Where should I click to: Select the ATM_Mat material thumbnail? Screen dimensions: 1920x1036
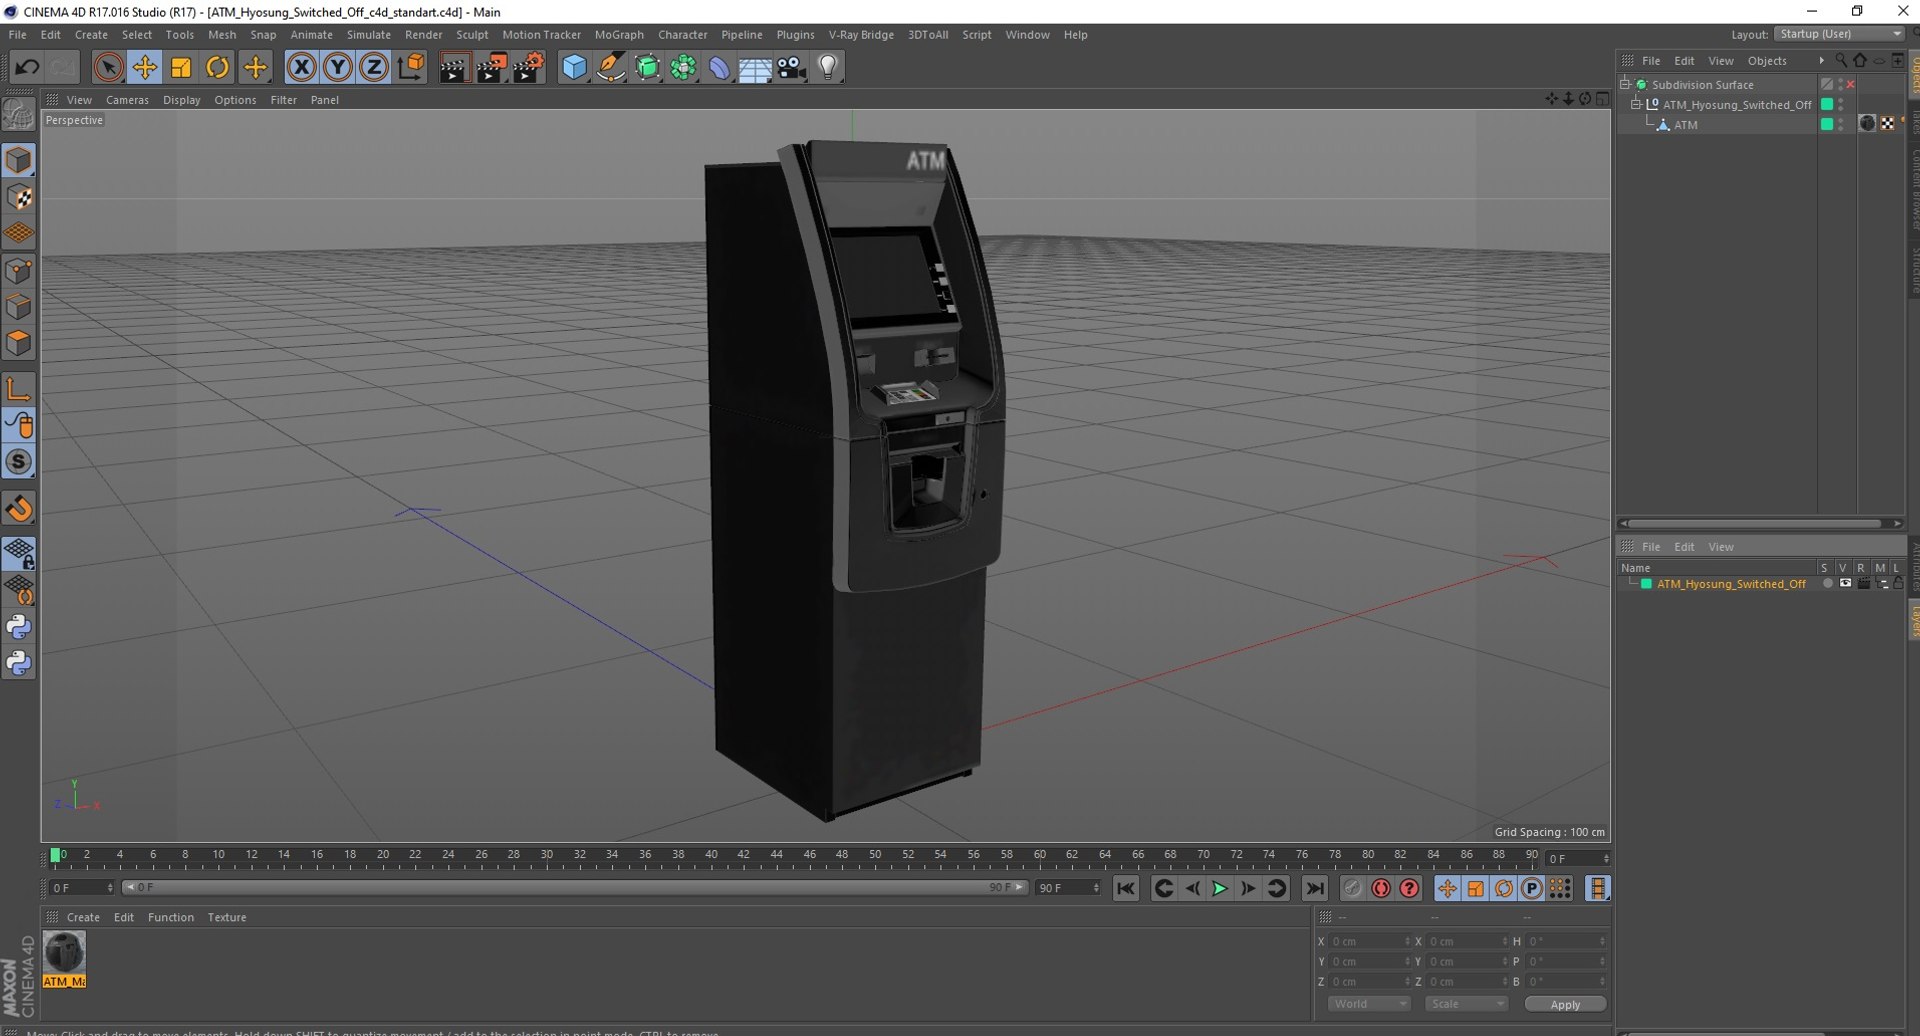point(65,959)
